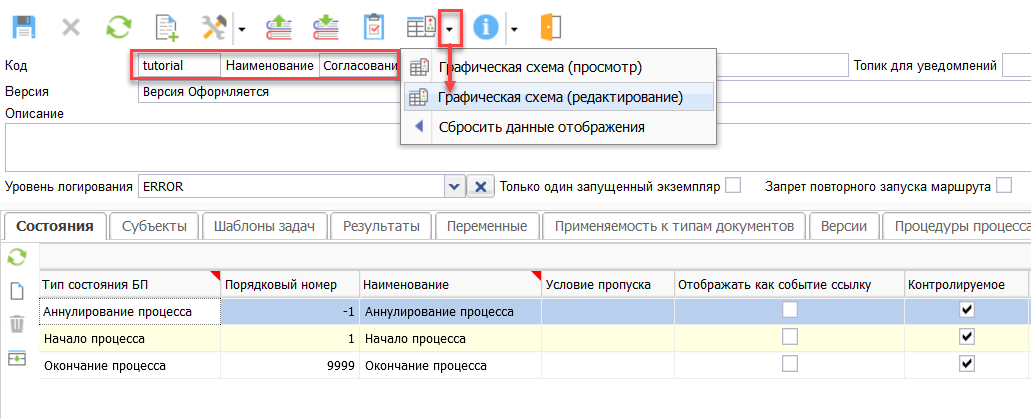1031x419 pixels.
Task: Click the 'Код' field containing tutorial
Action: coord(178,66)
